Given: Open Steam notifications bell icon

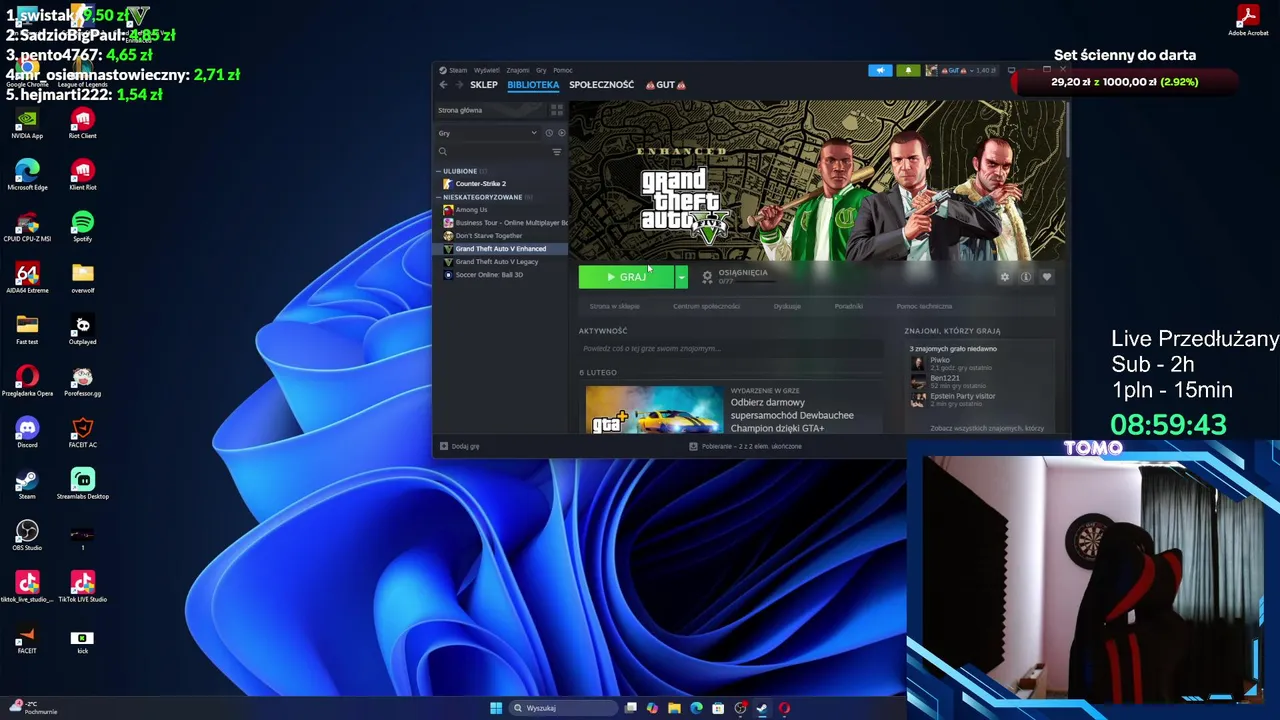Looking at the screenshot, I should pos(908,70).
